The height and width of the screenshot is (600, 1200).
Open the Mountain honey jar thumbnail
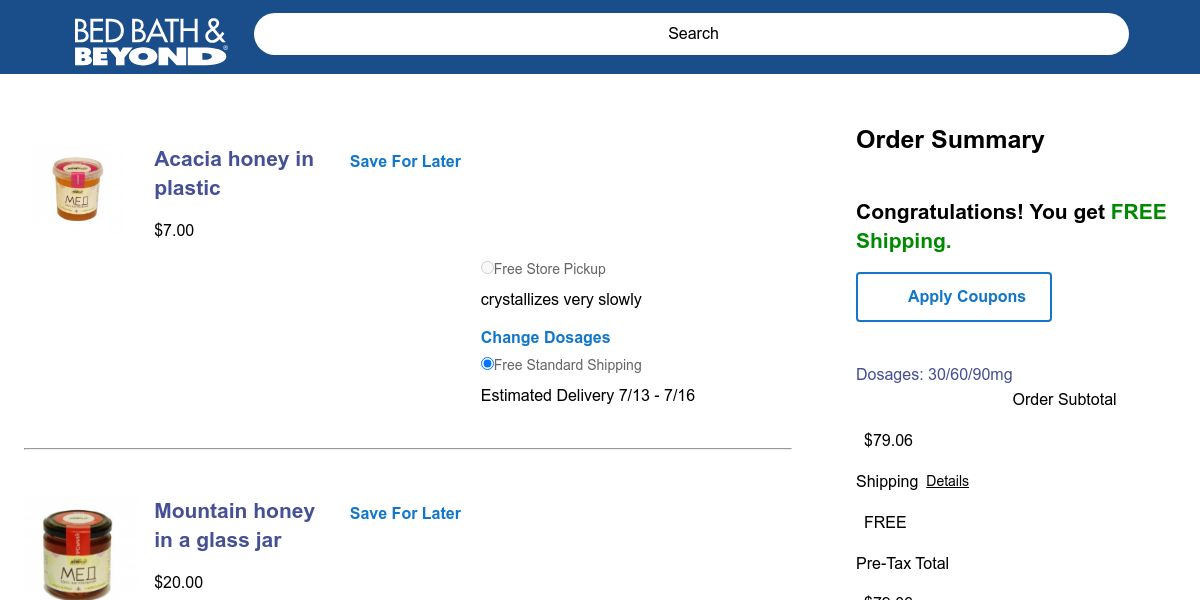78,552
